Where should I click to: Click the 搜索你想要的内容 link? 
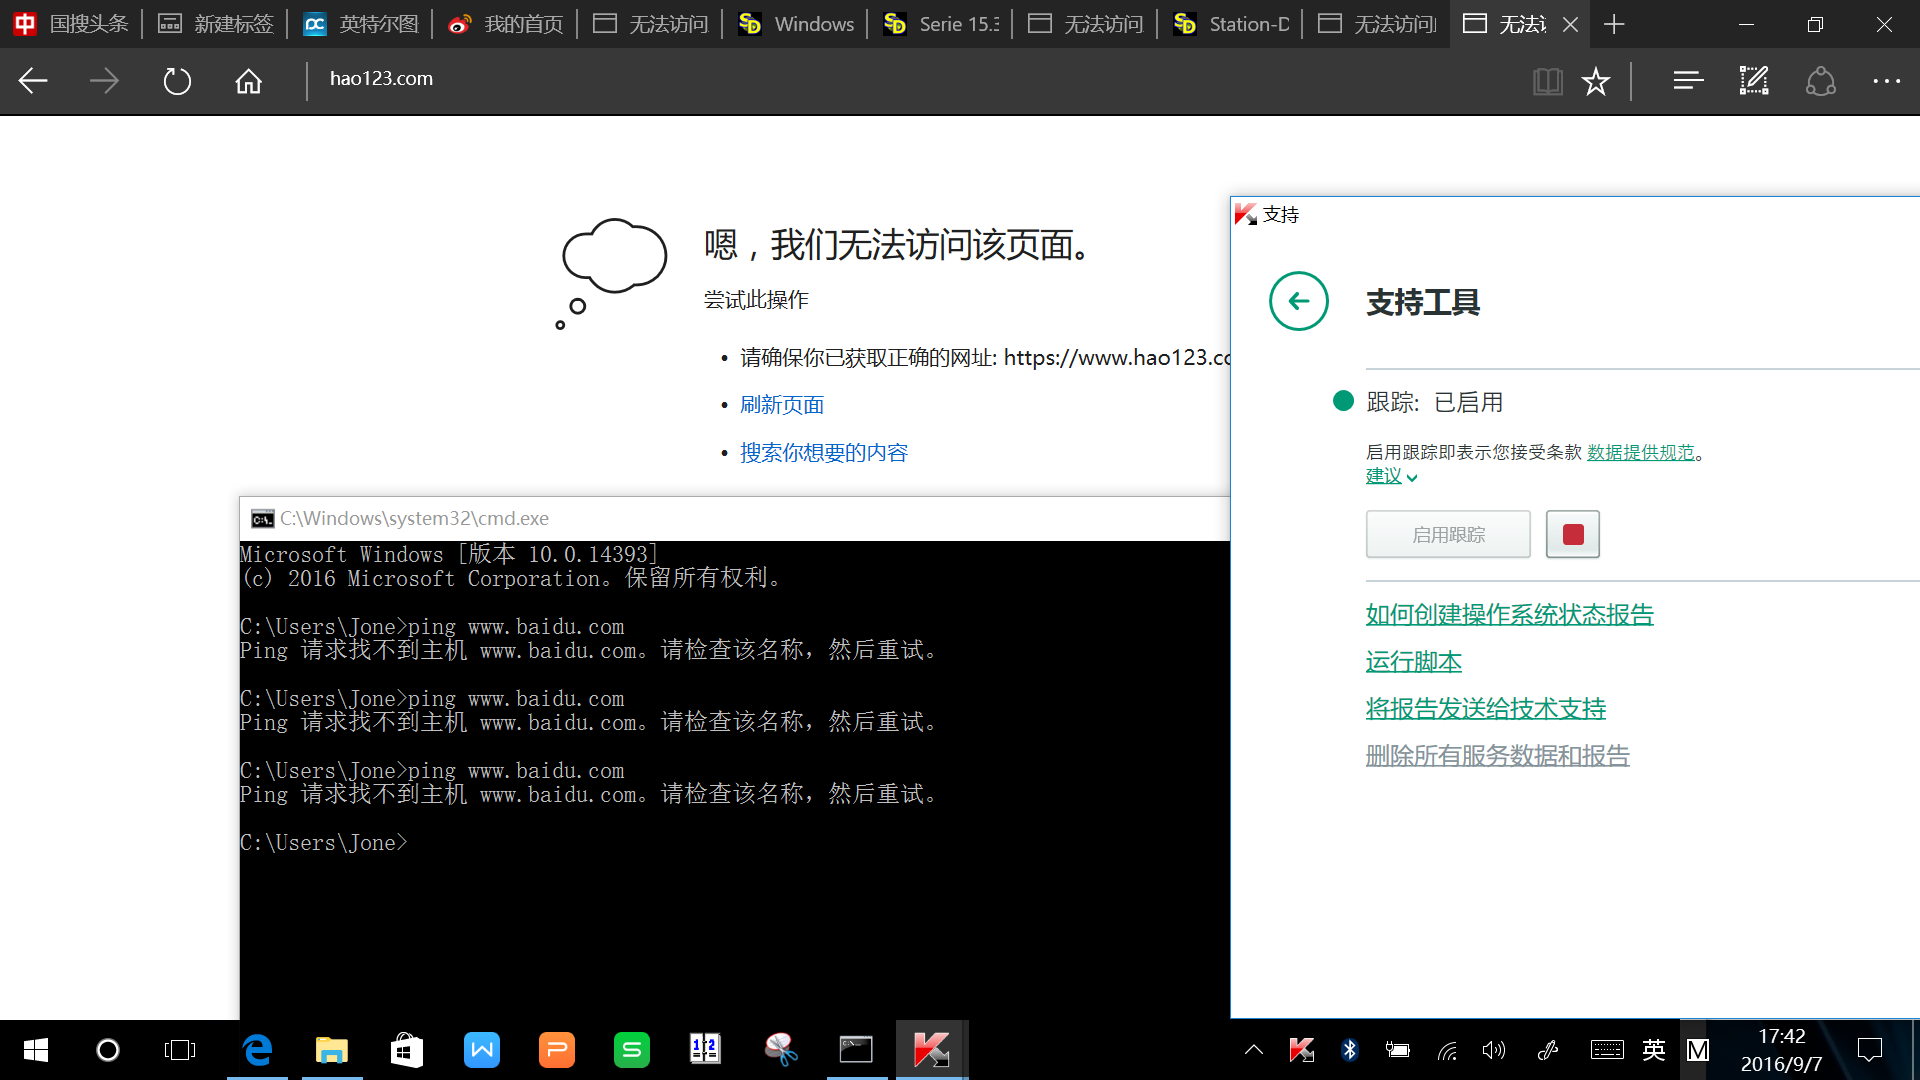[x=824, y=453]
